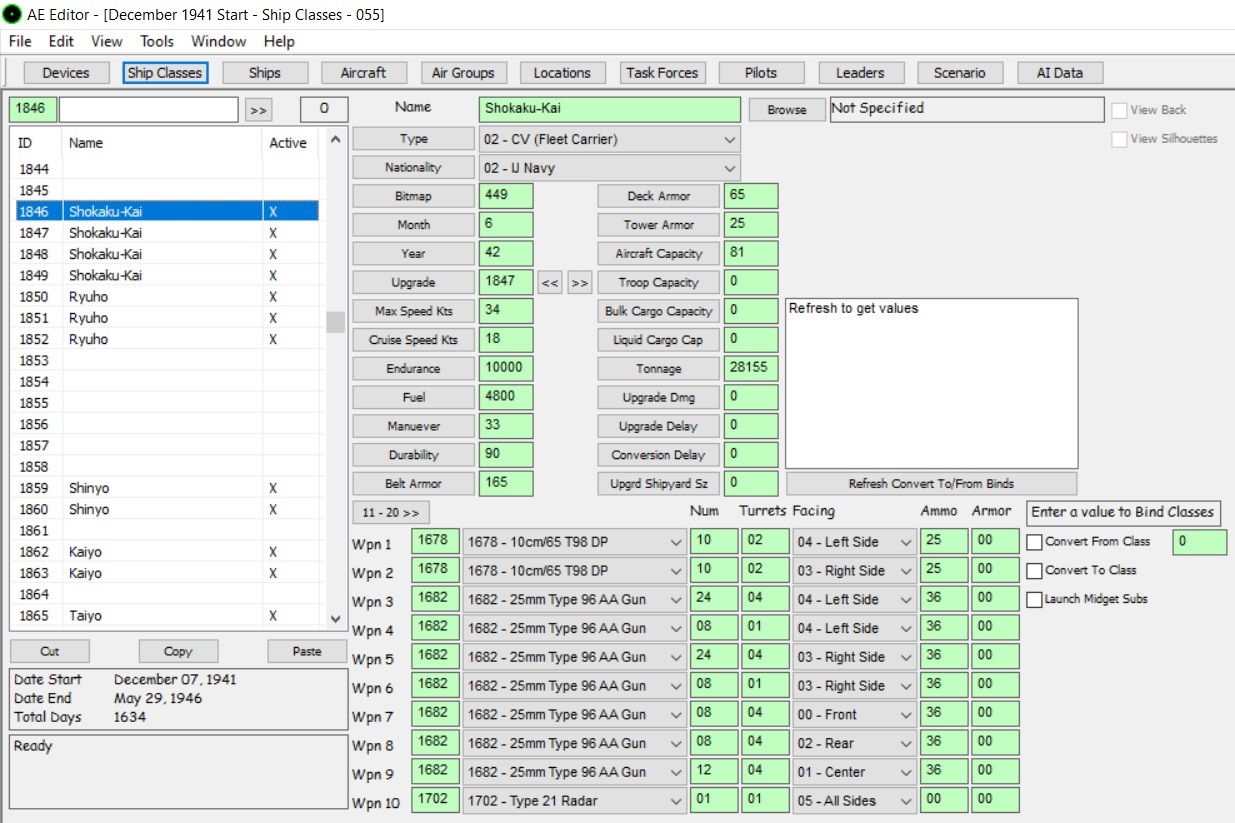Open the Aircraft section
Image resolution: width=1235 pixels, height=823 pixels.
pos(363,73)
